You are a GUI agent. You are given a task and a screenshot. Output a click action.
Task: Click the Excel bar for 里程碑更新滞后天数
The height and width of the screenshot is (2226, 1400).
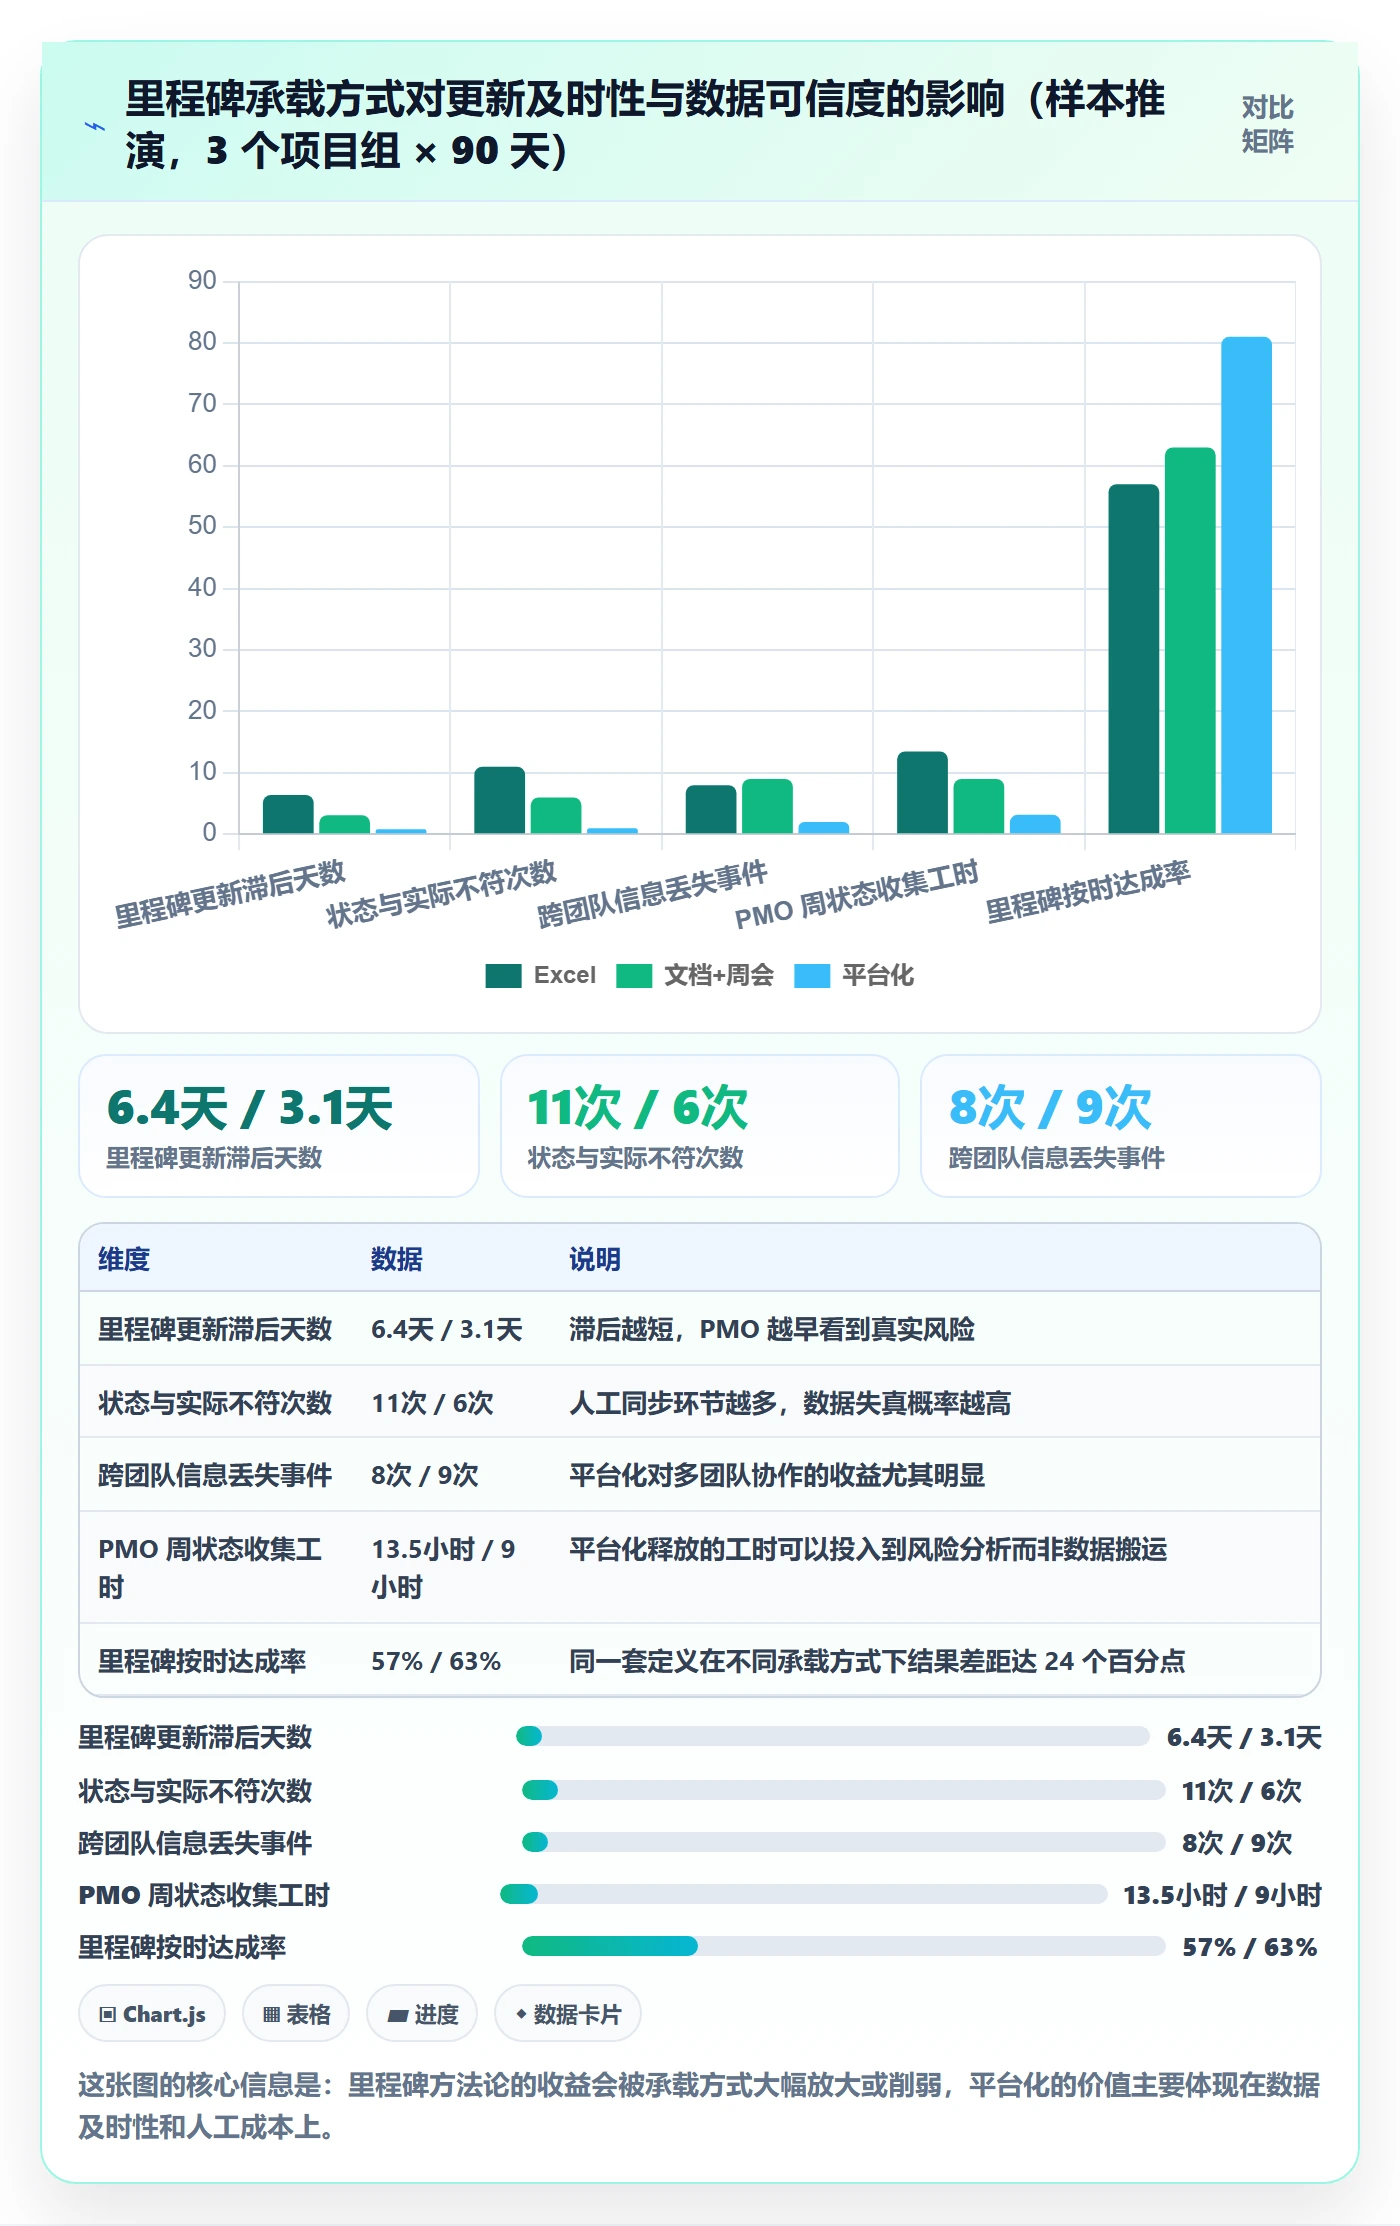click(288, 814)
